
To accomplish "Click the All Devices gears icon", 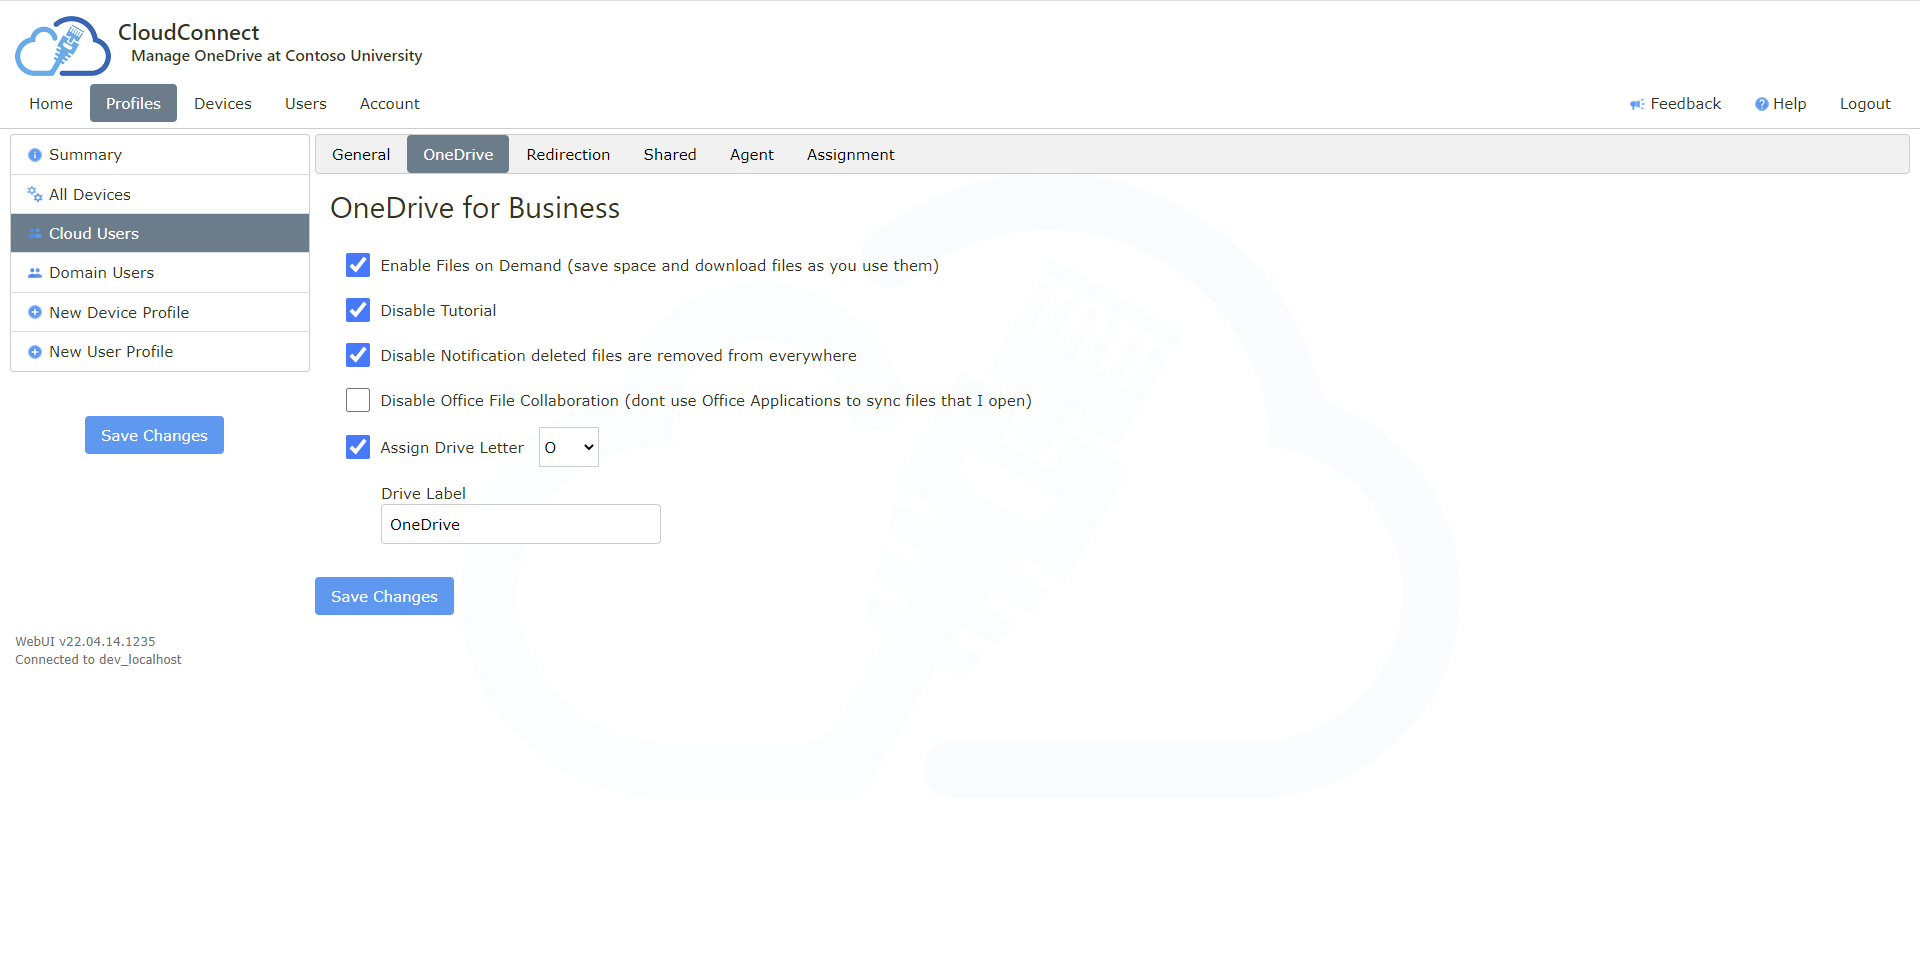I will coord(35,195).
